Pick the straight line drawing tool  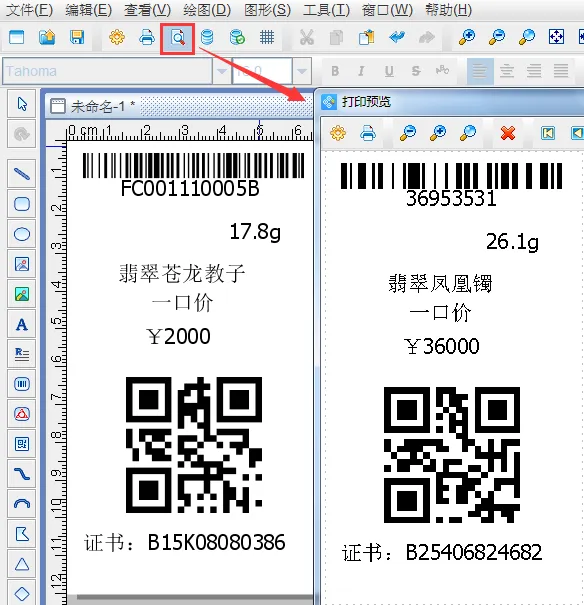pos(22,174)
